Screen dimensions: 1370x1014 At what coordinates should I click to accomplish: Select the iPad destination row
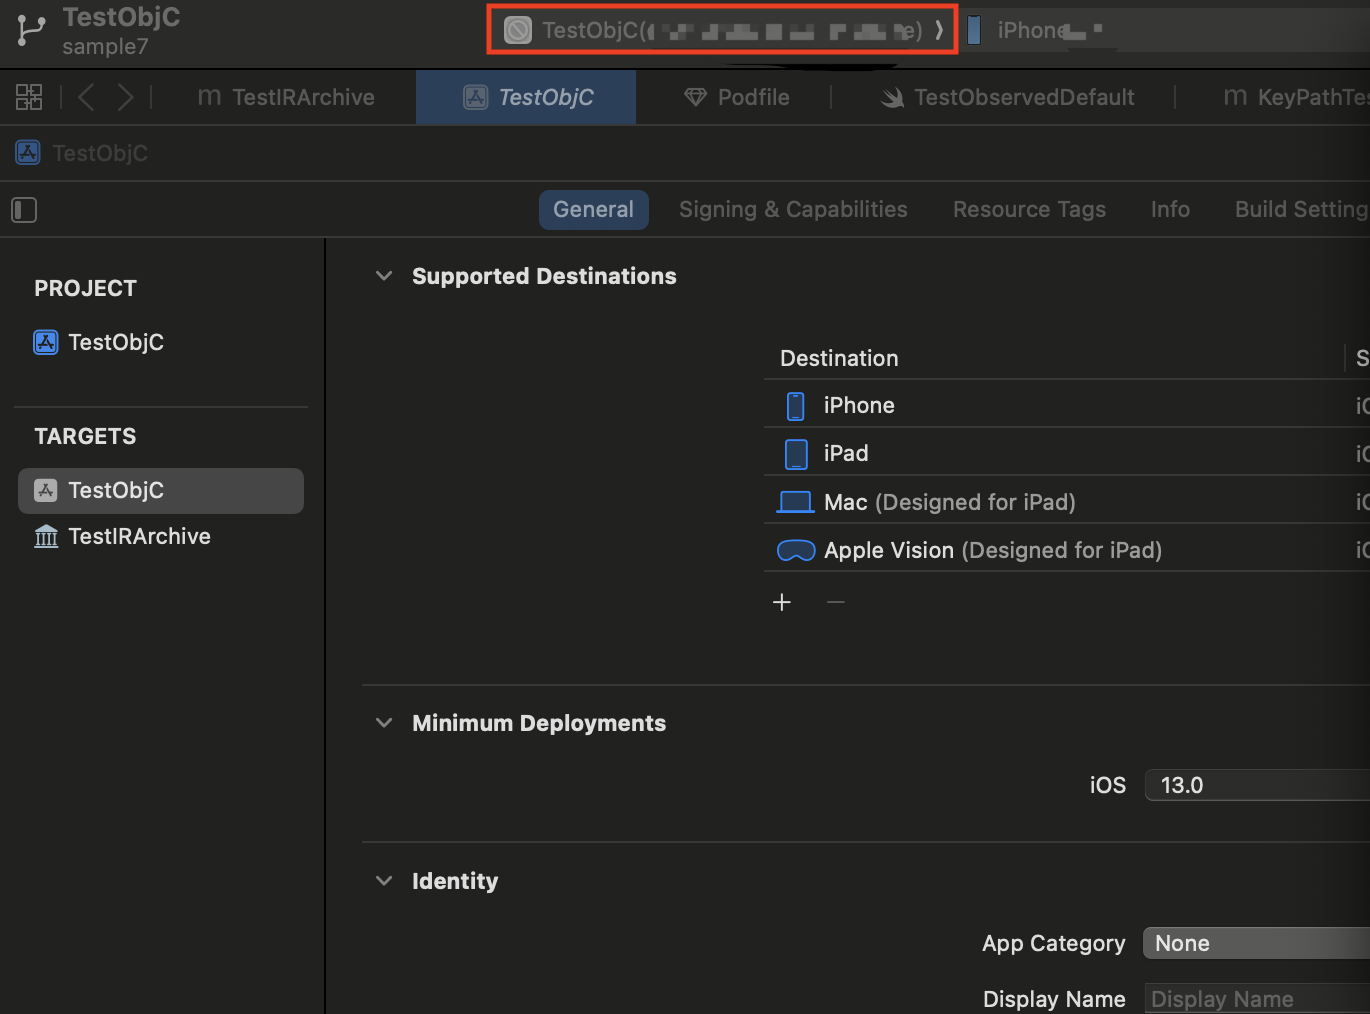[x=1067, y=453]
